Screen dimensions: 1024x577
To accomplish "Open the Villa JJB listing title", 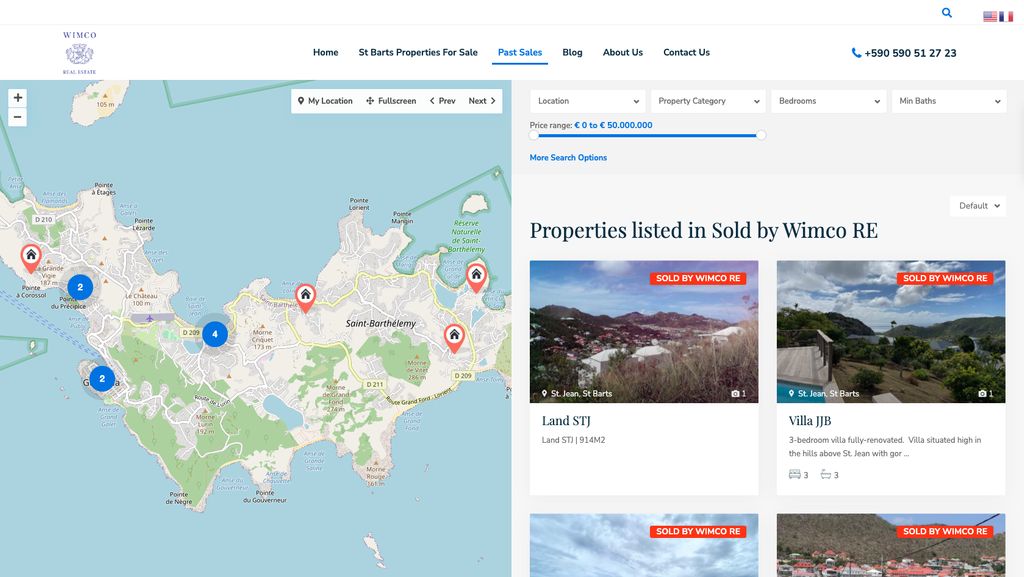I will (810, 421).
